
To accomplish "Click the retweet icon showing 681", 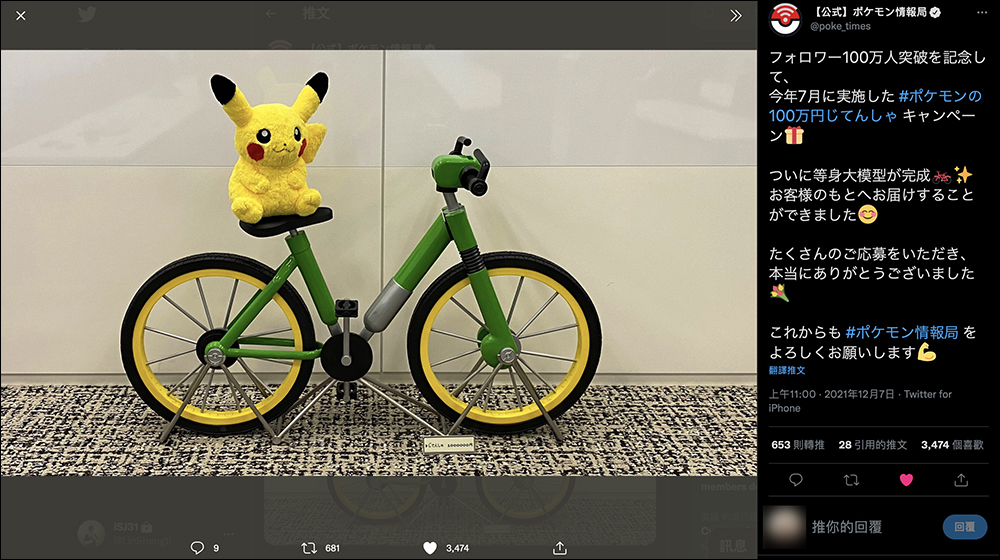I will 310,547.
